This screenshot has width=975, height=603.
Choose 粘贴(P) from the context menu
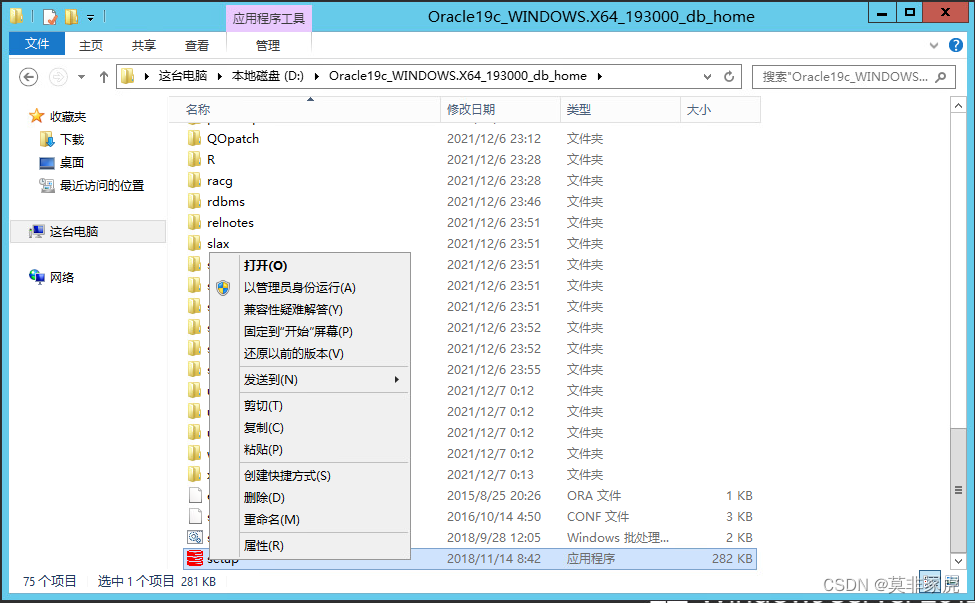[310, 449]
